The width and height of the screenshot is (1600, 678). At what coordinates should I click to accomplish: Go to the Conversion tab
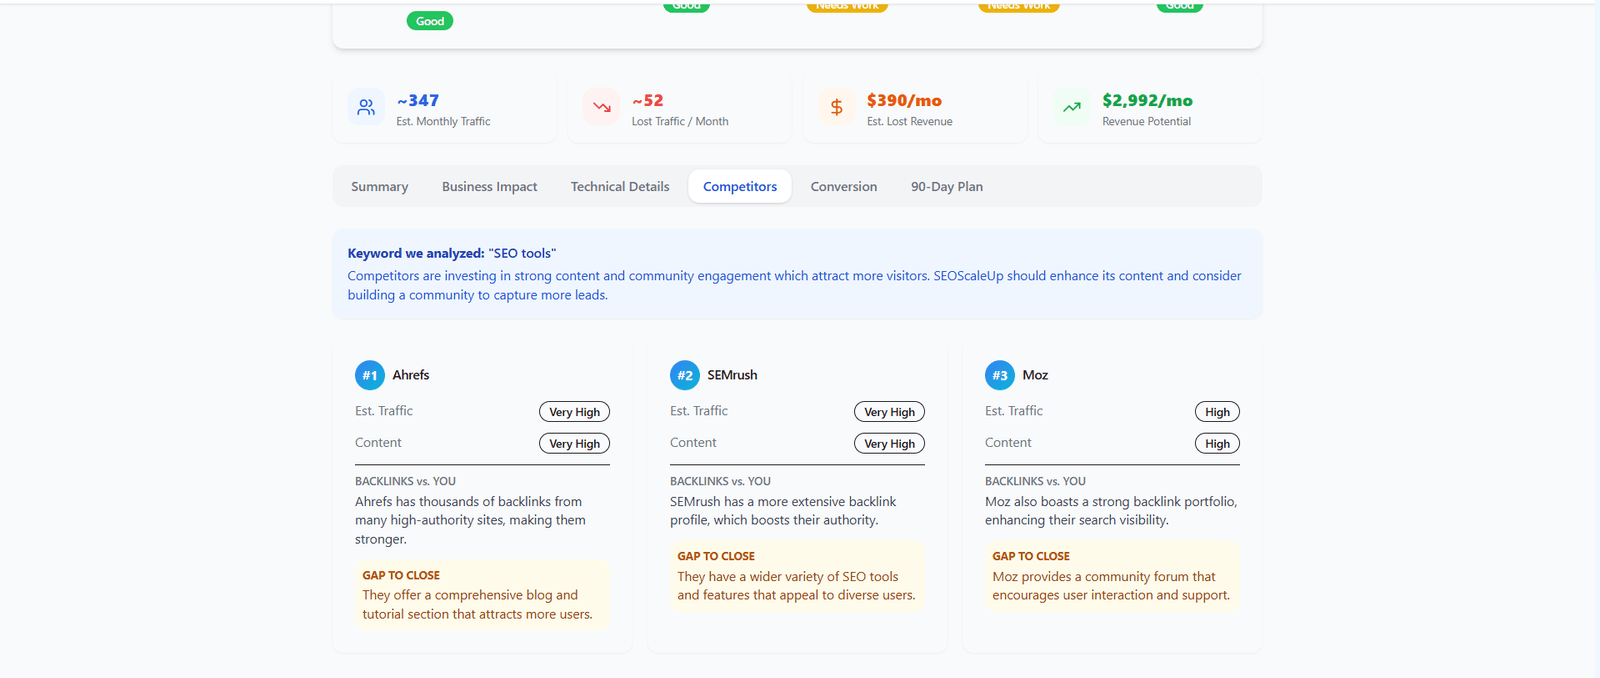click(843, 187)
